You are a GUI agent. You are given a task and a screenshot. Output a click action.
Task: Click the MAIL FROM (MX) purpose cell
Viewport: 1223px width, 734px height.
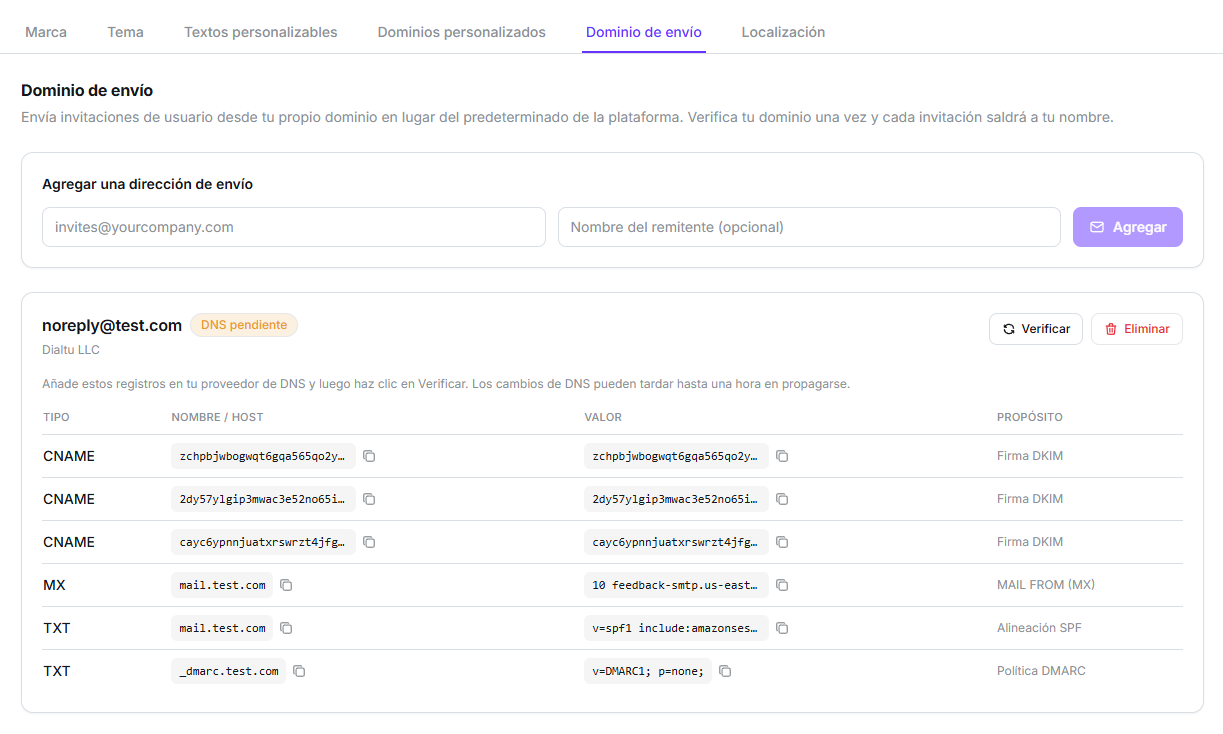(1046, 585)
